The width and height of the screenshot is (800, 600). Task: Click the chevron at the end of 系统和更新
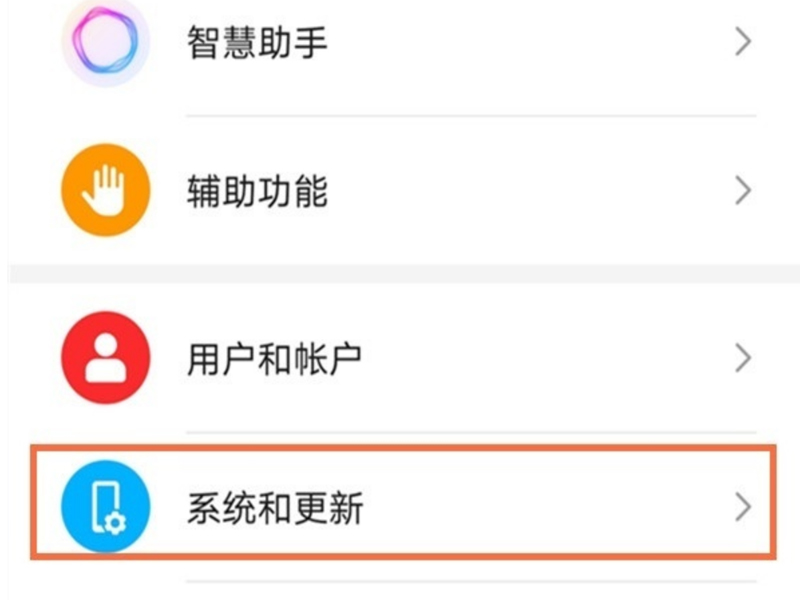742,508
